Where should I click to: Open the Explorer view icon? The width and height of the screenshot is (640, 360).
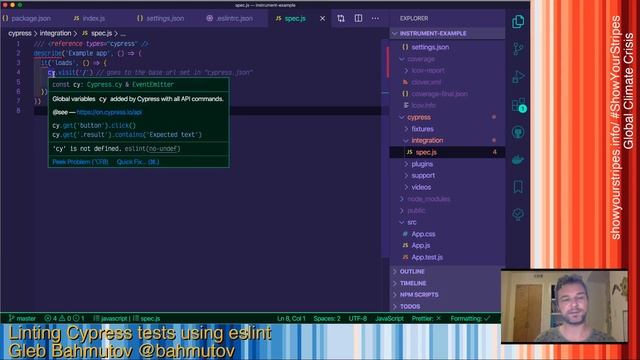click(x=518, y=22)
